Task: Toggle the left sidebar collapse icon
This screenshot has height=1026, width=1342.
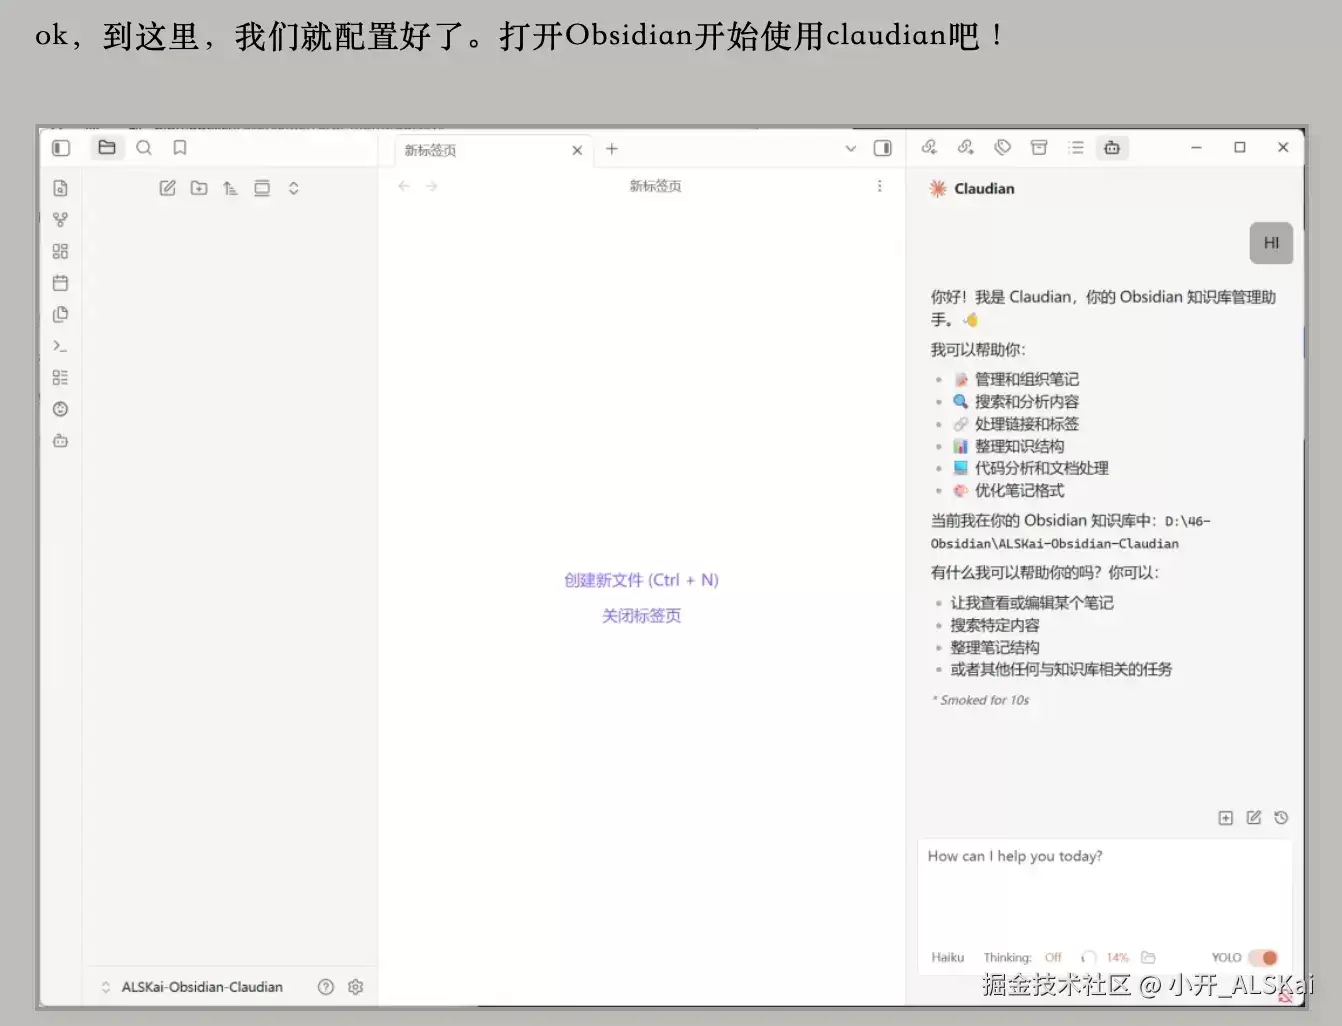Action: point(61,148)
